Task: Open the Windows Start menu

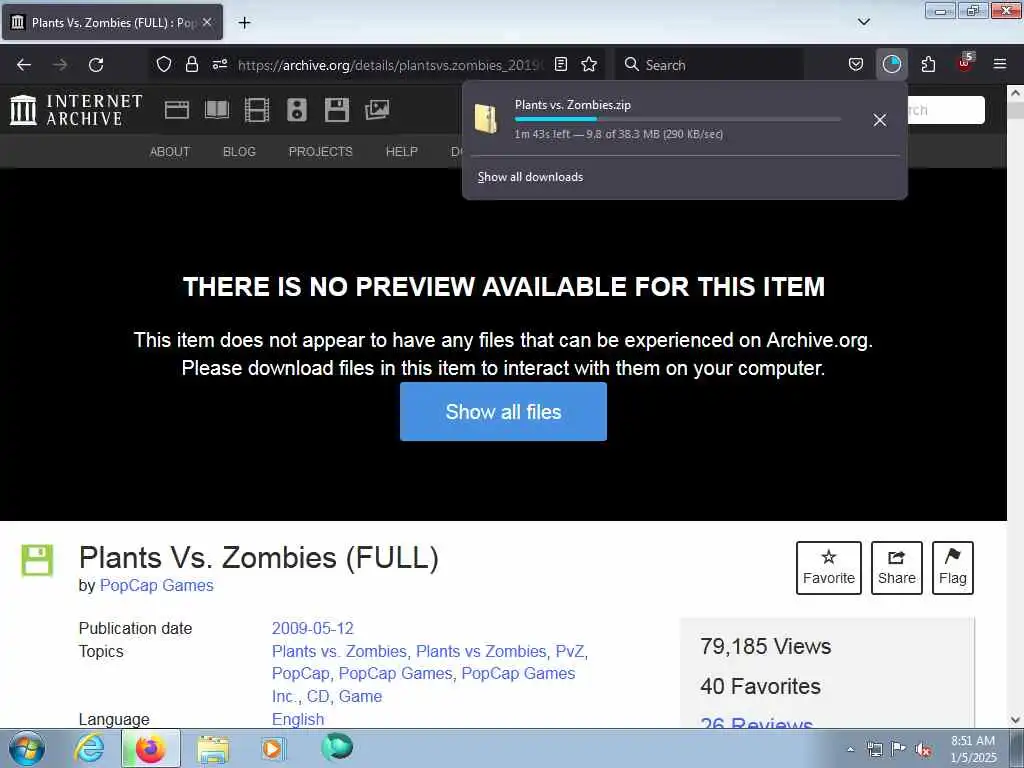Action: tap(26, 748)
